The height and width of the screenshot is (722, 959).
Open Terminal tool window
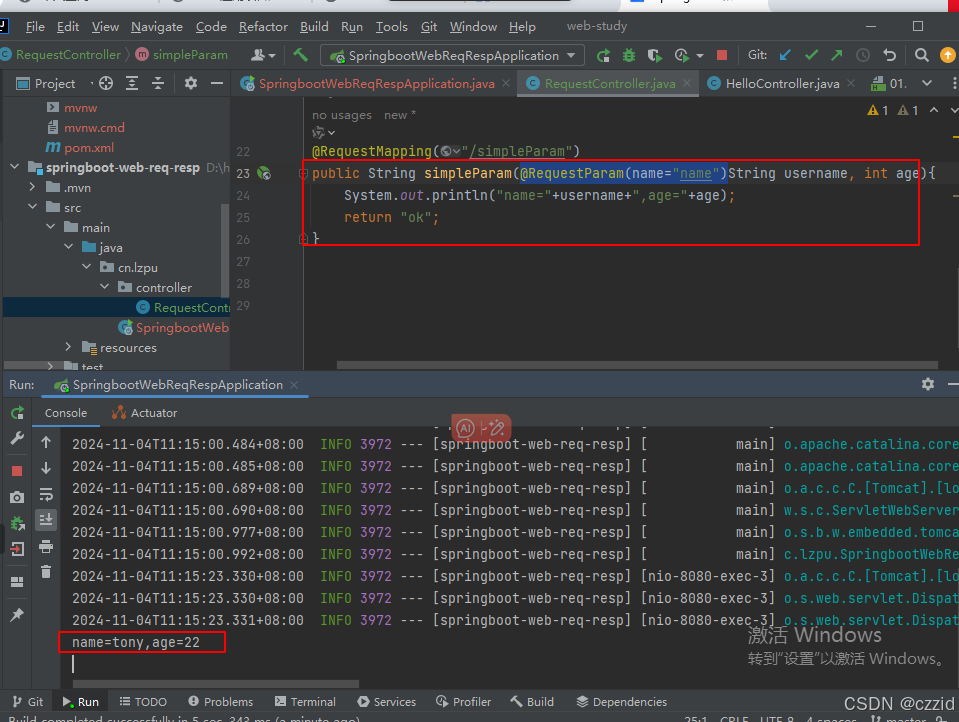pos(305,702)
